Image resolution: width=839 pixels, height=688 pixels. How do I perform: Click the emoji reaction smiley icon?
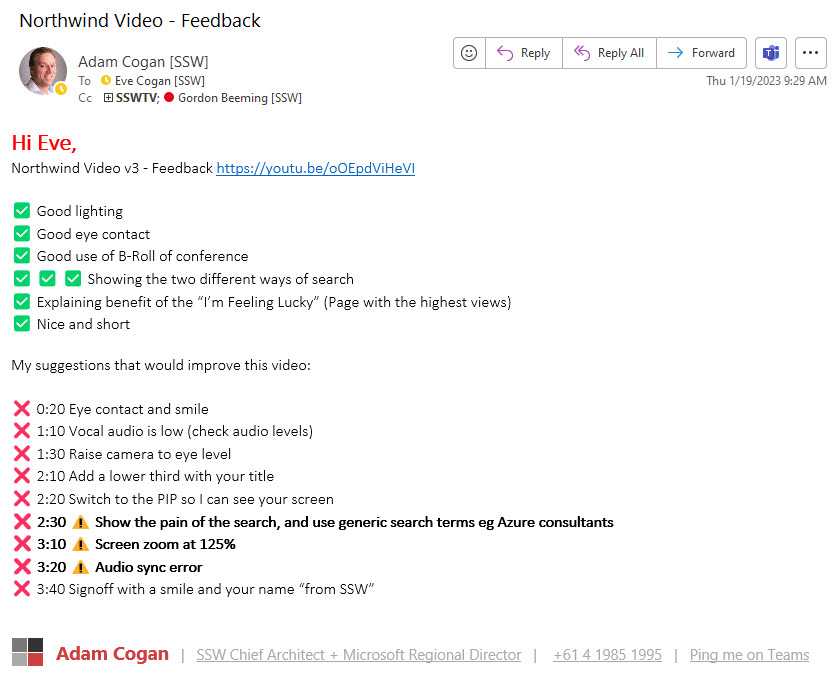pos(469,53)
